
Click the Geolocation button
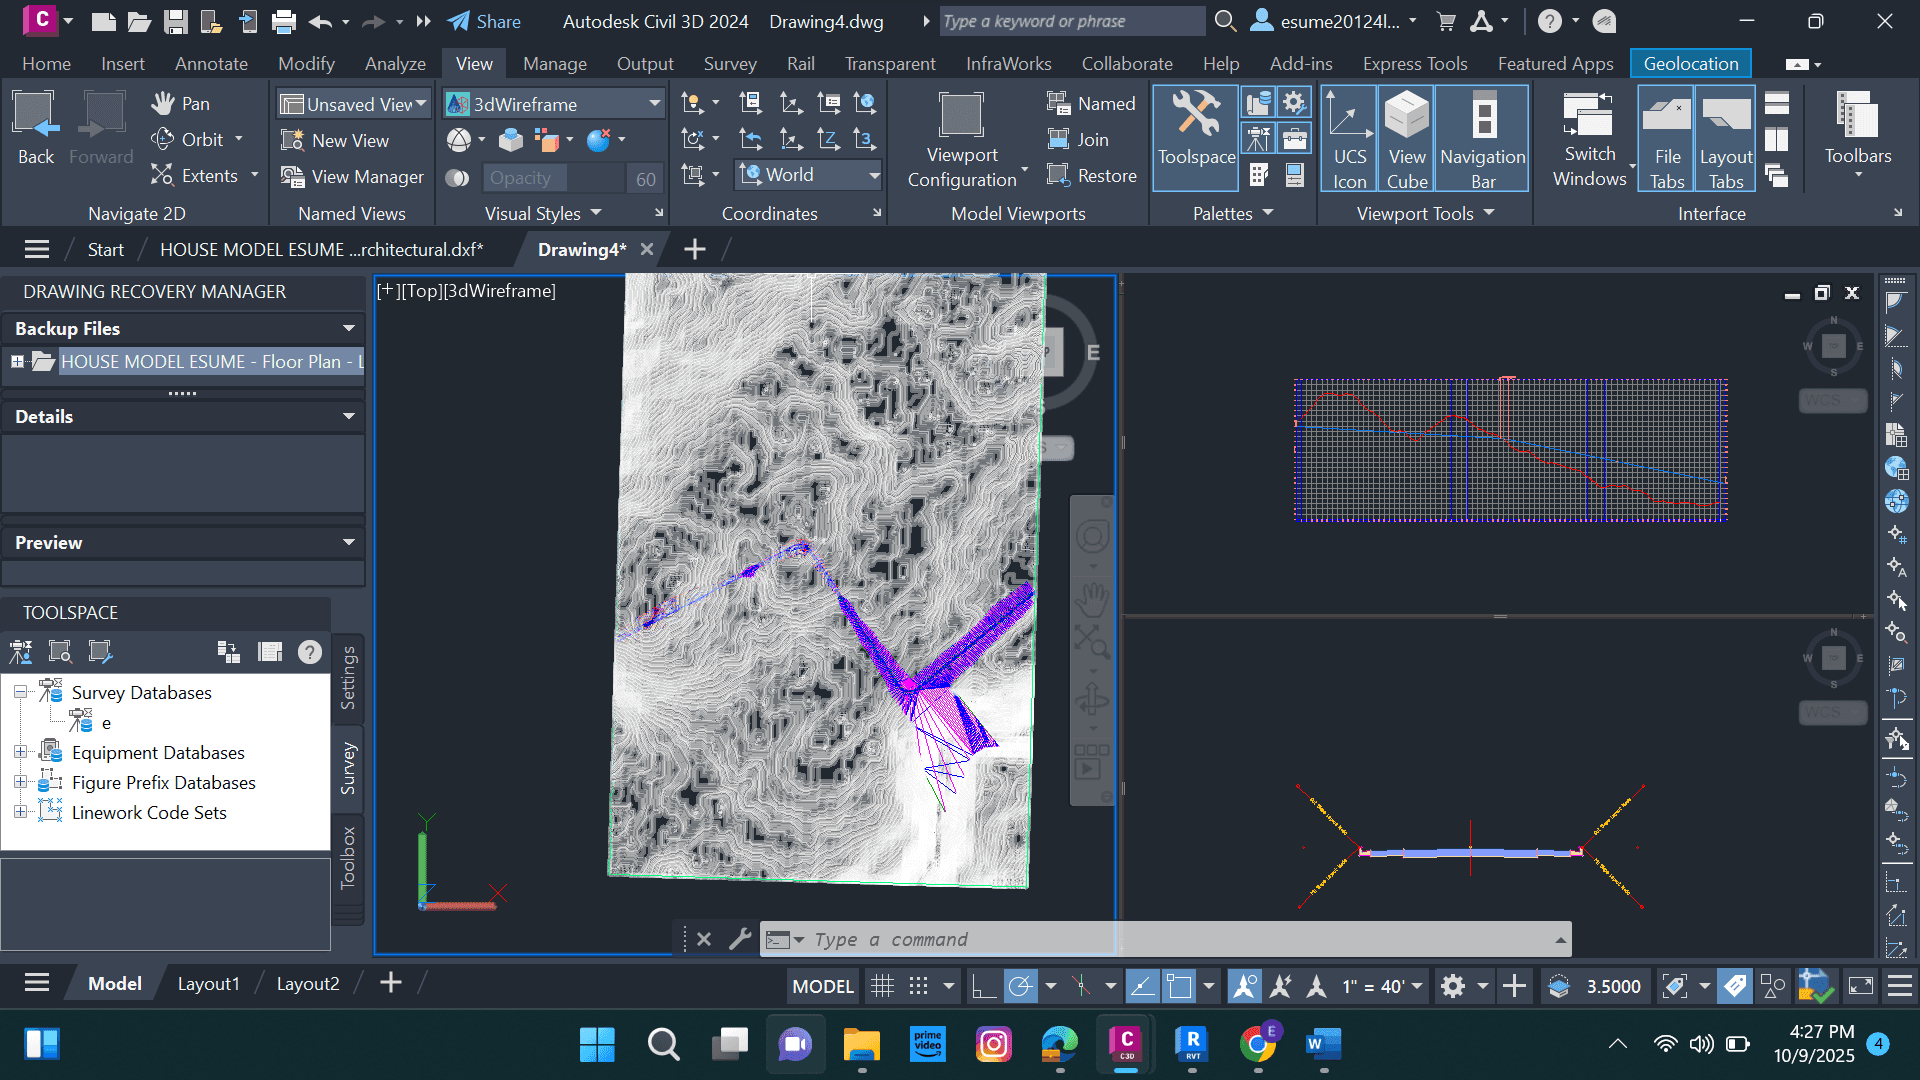1690,64
